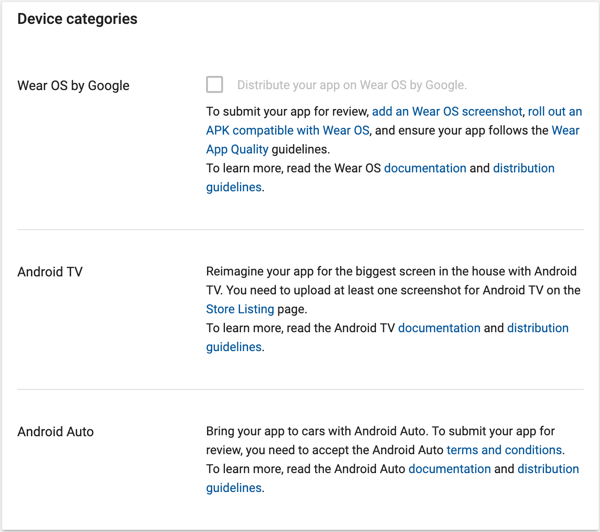Open Wear OS distribution guidelines link
Screen dimensions: 600x532
click(523, 168)
